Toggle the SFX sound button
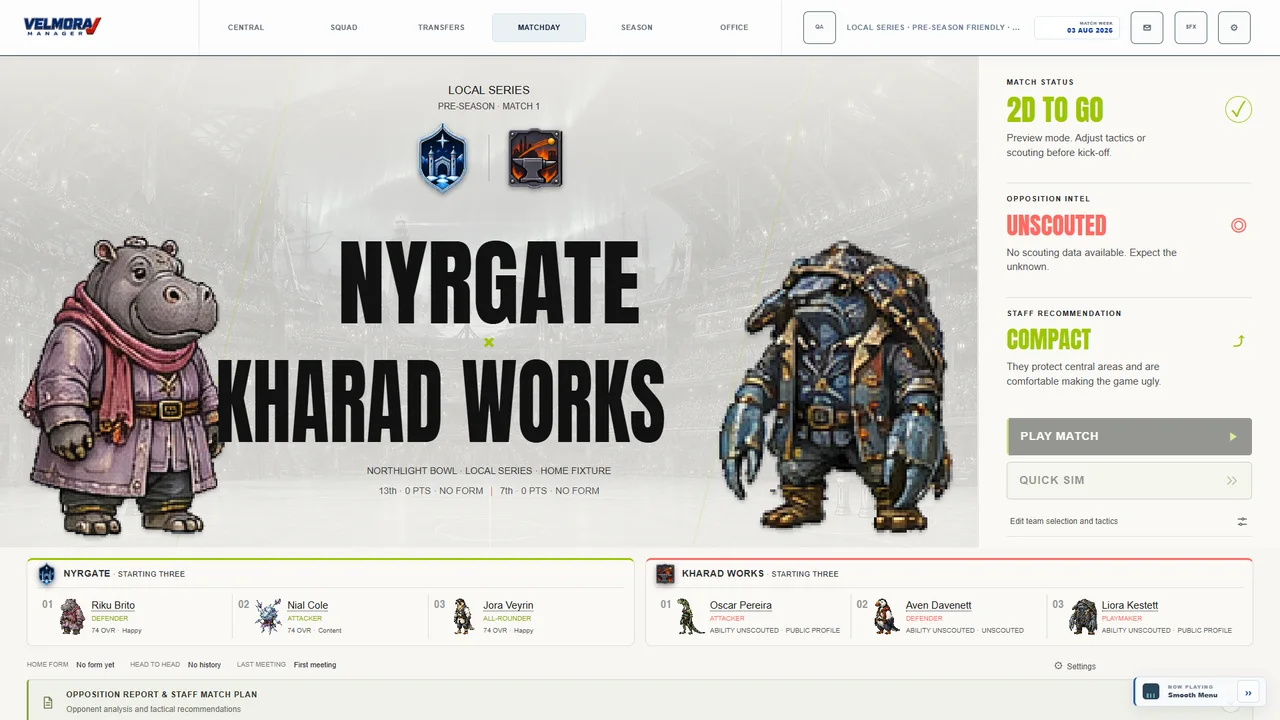 click(1191, 27)
